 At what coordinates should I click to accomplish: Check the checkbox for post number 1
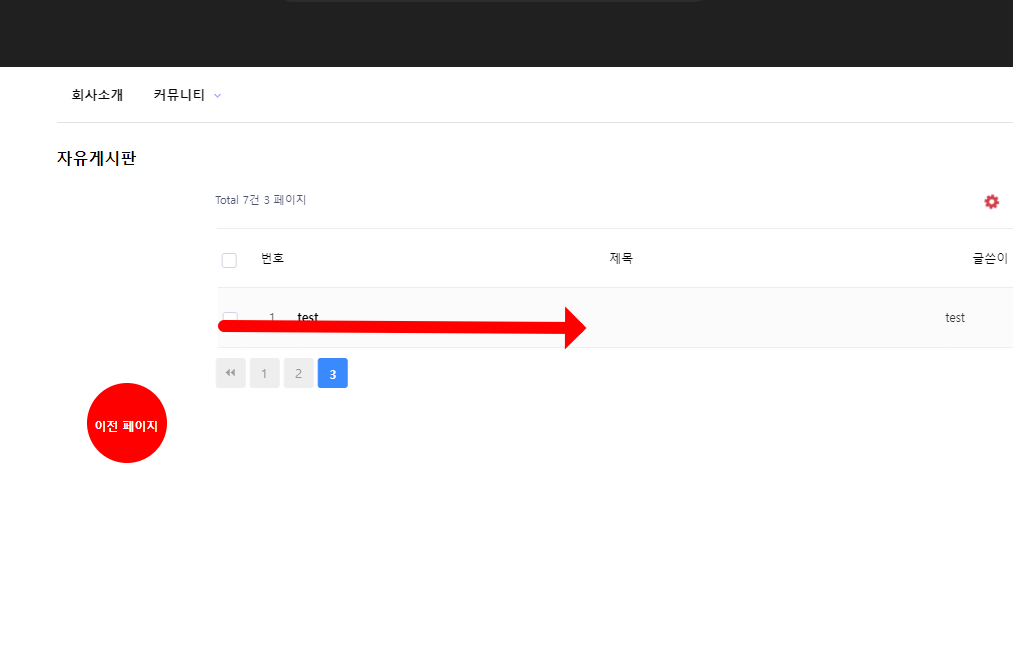229,316
